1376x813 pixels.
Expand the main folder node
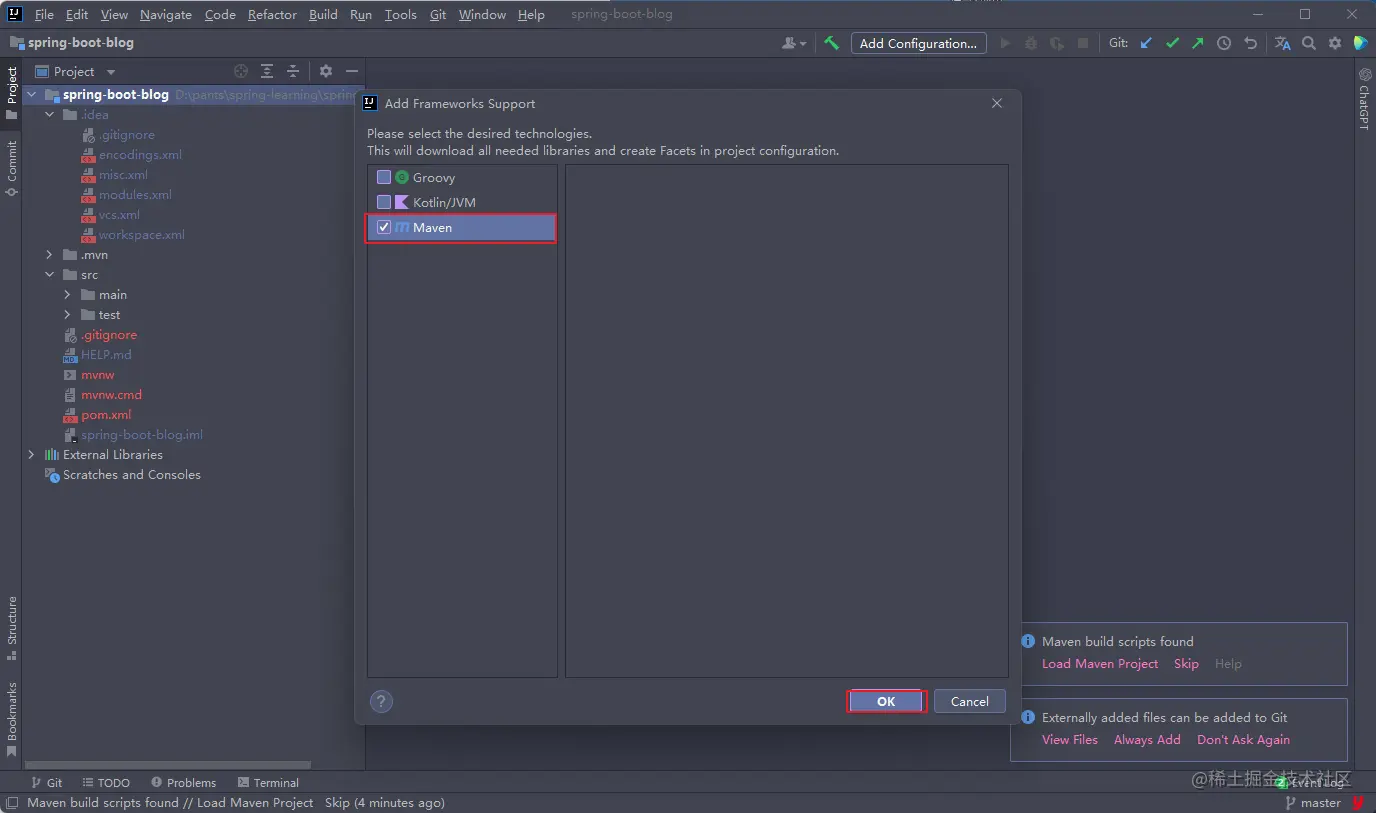[x=68, y=295]
